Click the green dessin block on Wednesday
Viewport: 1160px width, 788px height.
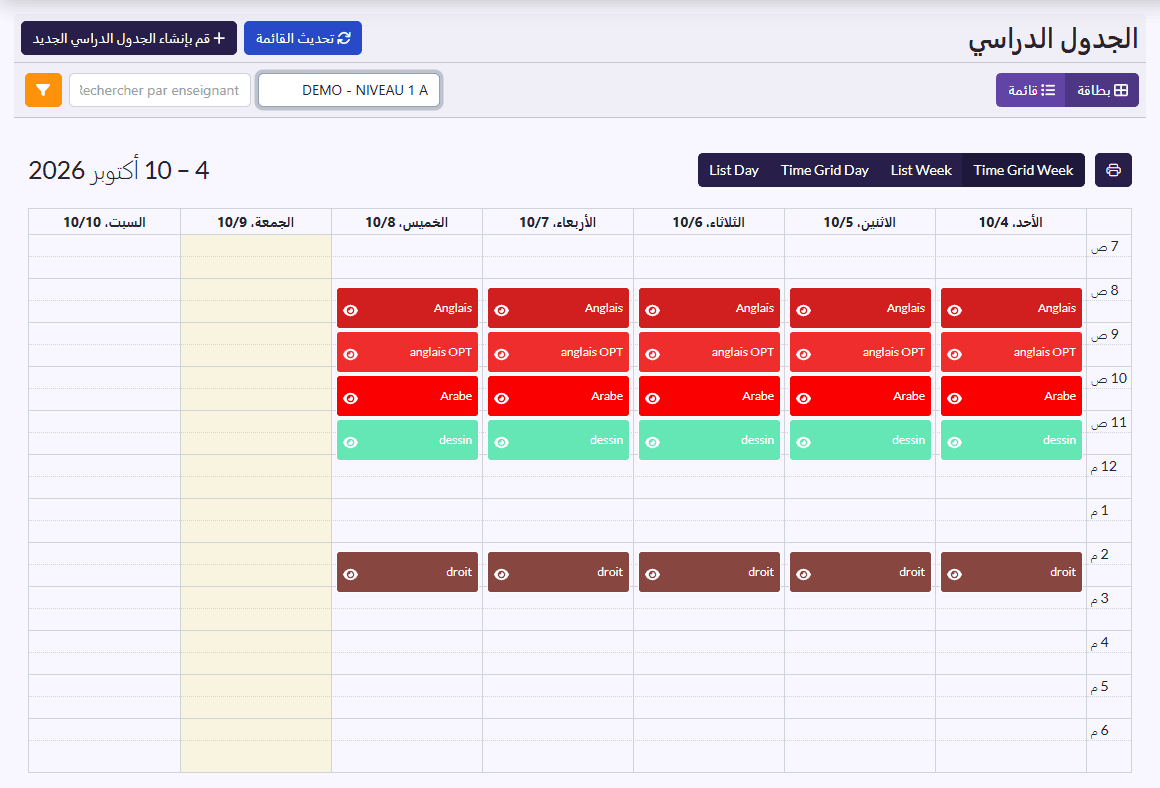pyautogui.click(x=558, y=440)
